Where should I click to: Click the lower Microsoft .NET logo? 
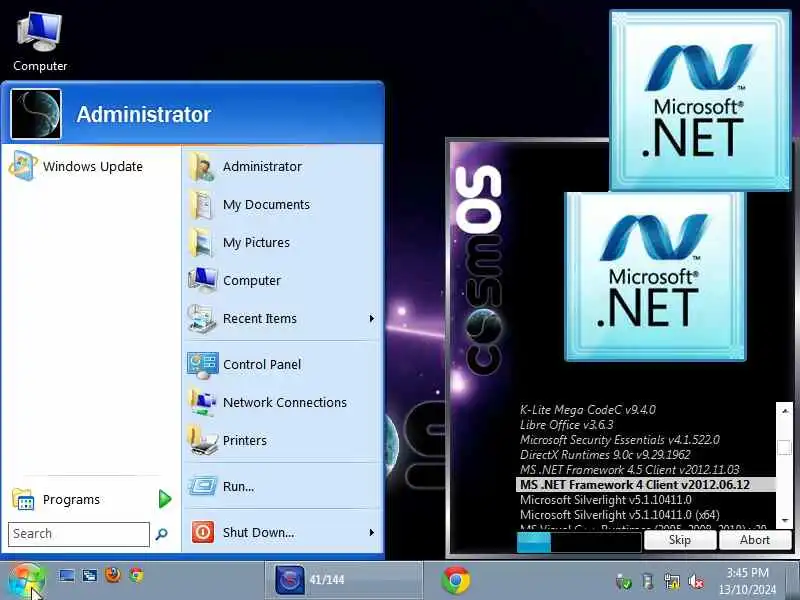[656, 276]
